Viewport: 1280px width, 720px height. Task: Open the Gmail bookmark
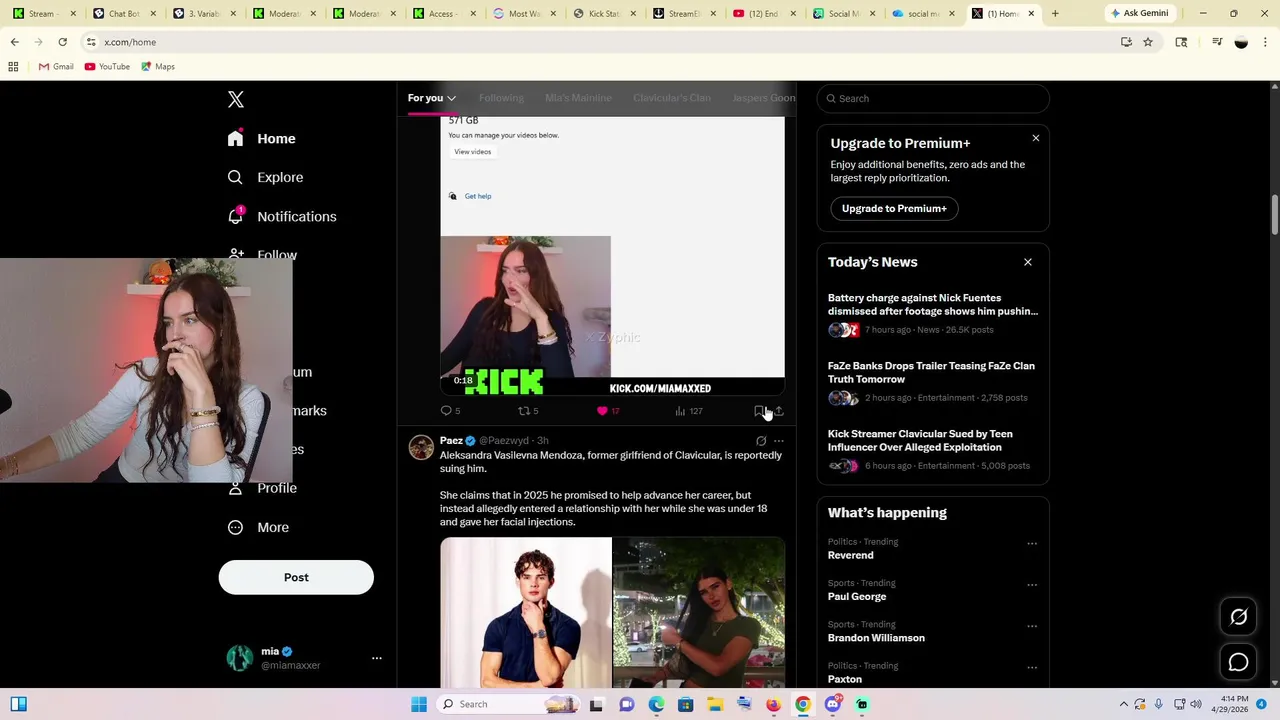pyautogui.click(x=56, y=67)
